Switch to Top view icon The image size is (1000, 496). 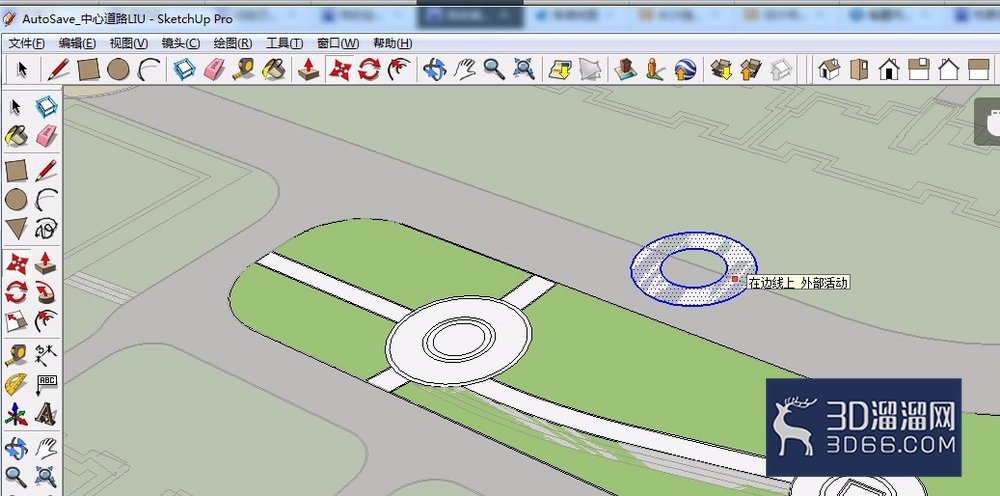859,69
